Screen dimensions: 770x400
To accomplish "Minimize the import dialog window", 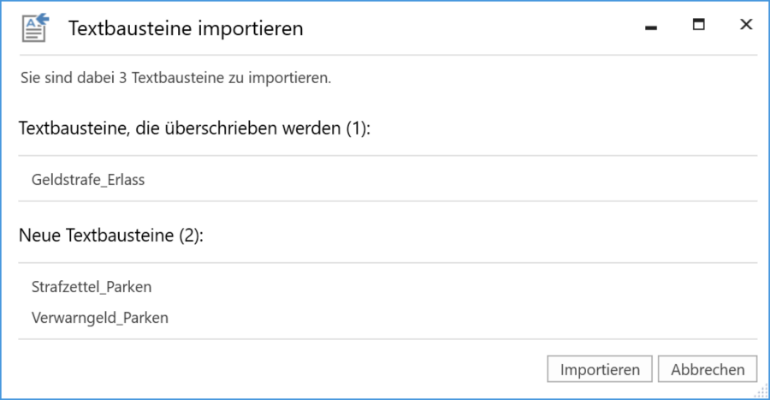I will [x=651, y=27].
